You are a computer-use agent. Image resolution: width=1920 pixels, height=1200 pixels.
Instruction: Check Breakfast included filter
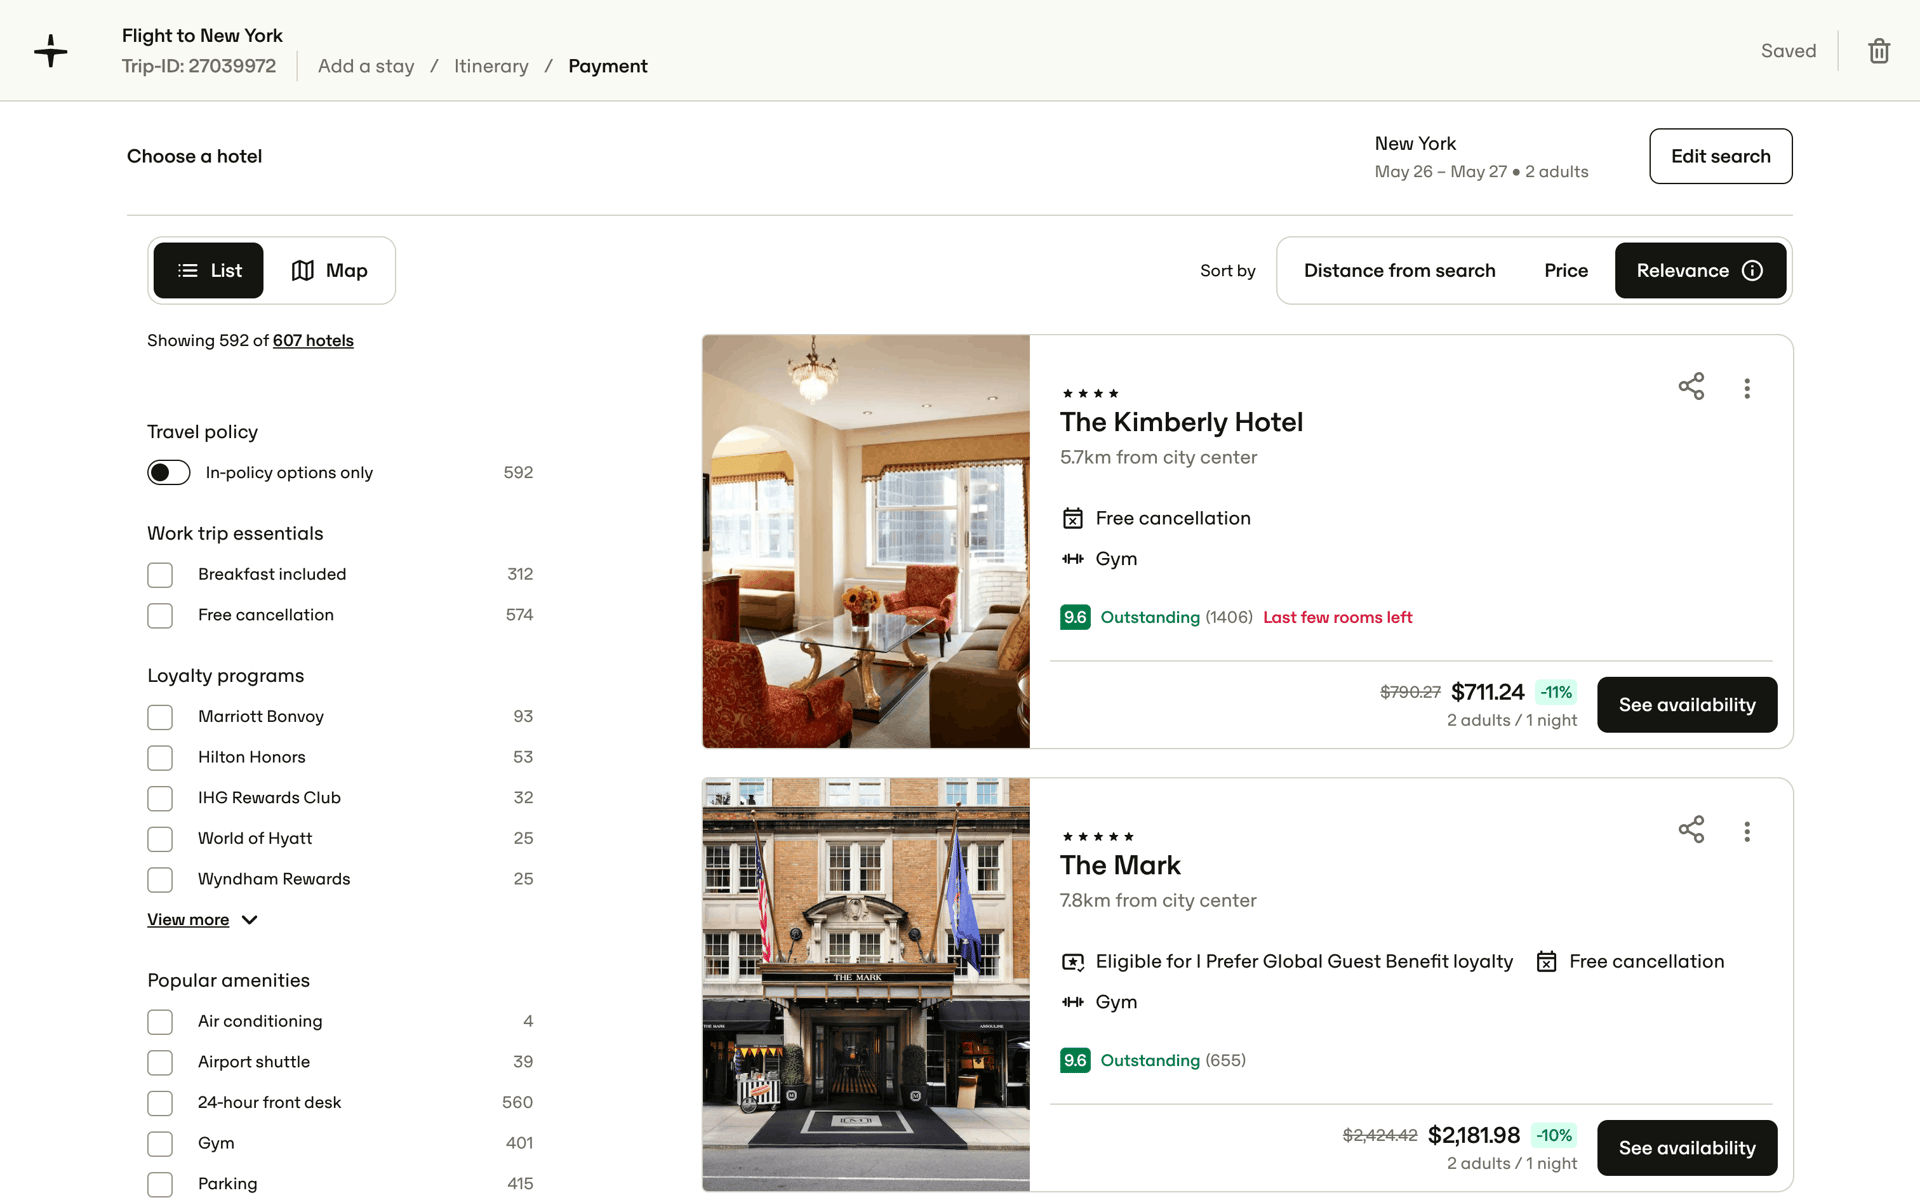[x=160, y=575]
